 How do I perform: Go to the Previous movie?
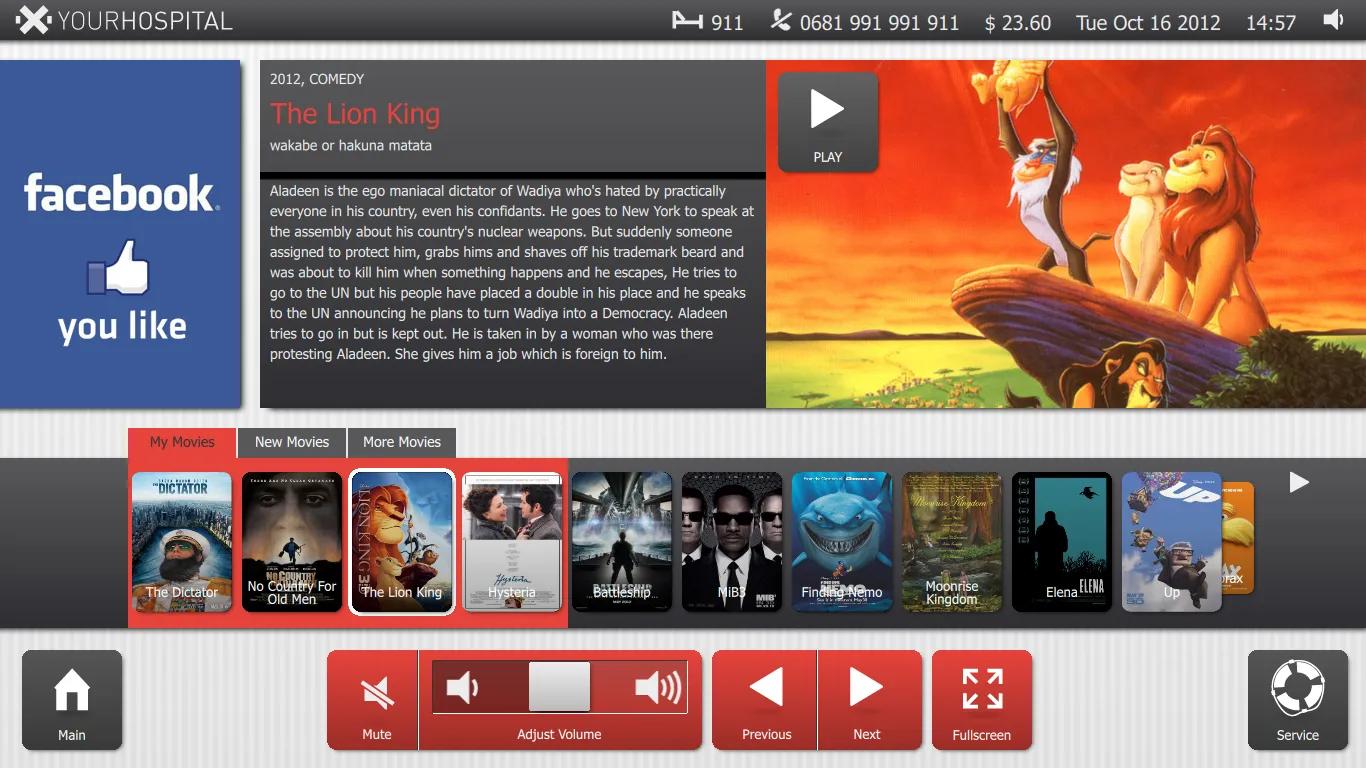tap(766, 700)
